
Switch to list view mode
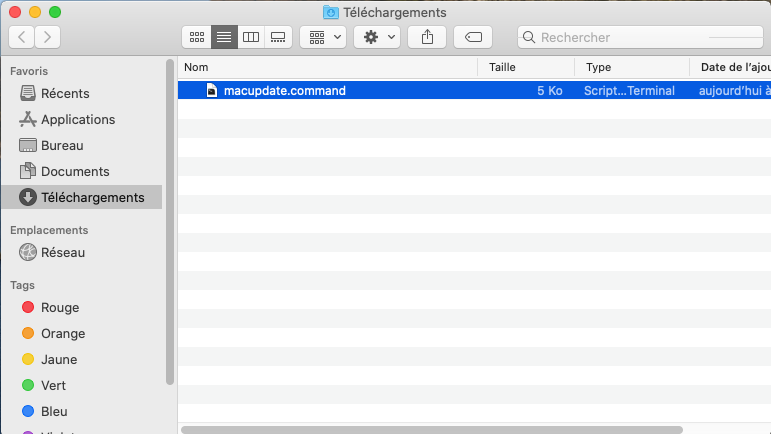click(x=224, y=37)
